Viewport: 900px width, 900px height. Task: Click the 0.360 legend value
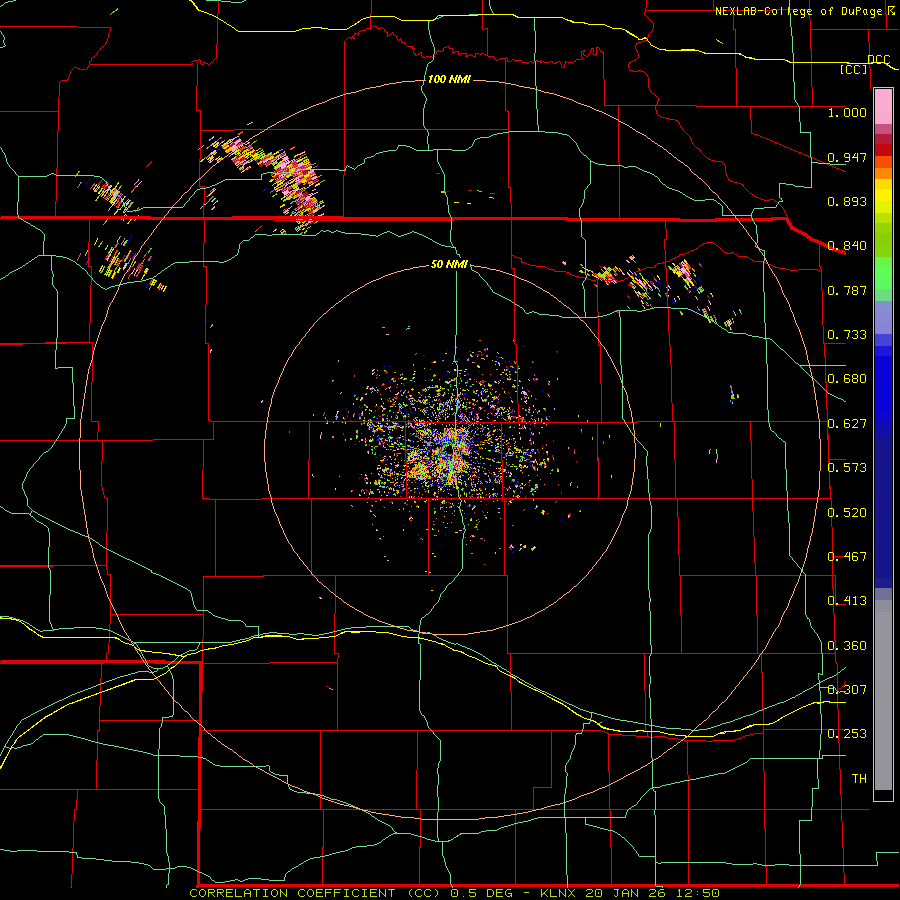point(847,646)
